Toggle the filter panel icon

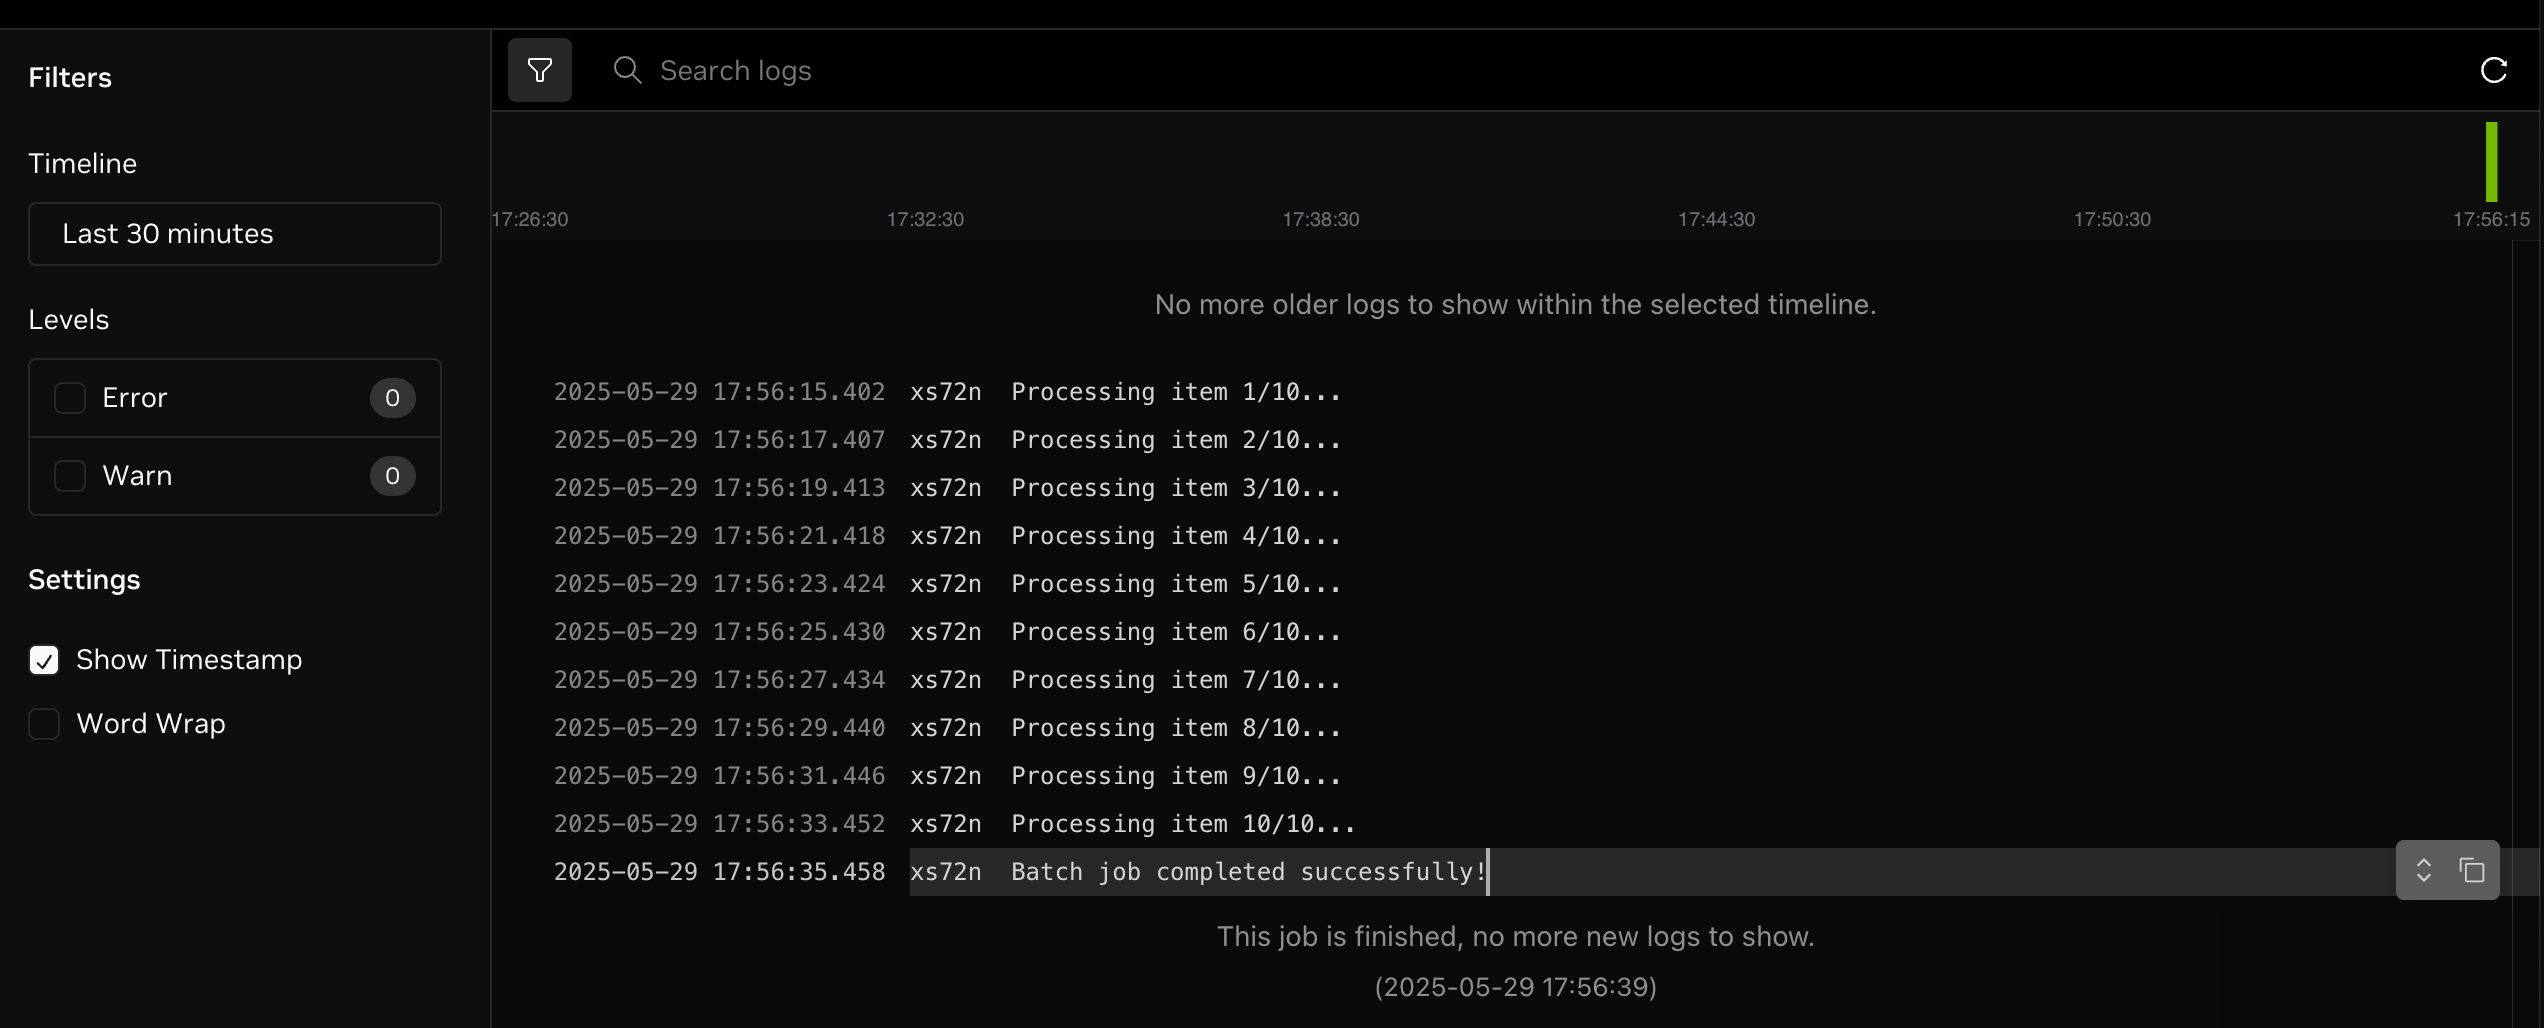(x=539, y=70)
